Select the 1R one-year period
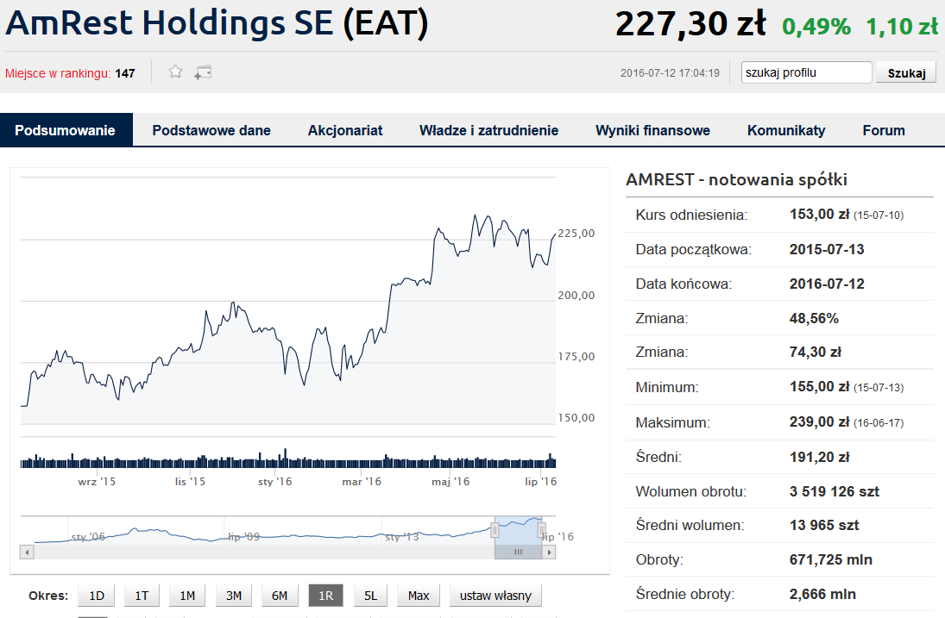 tap(326, 595)
